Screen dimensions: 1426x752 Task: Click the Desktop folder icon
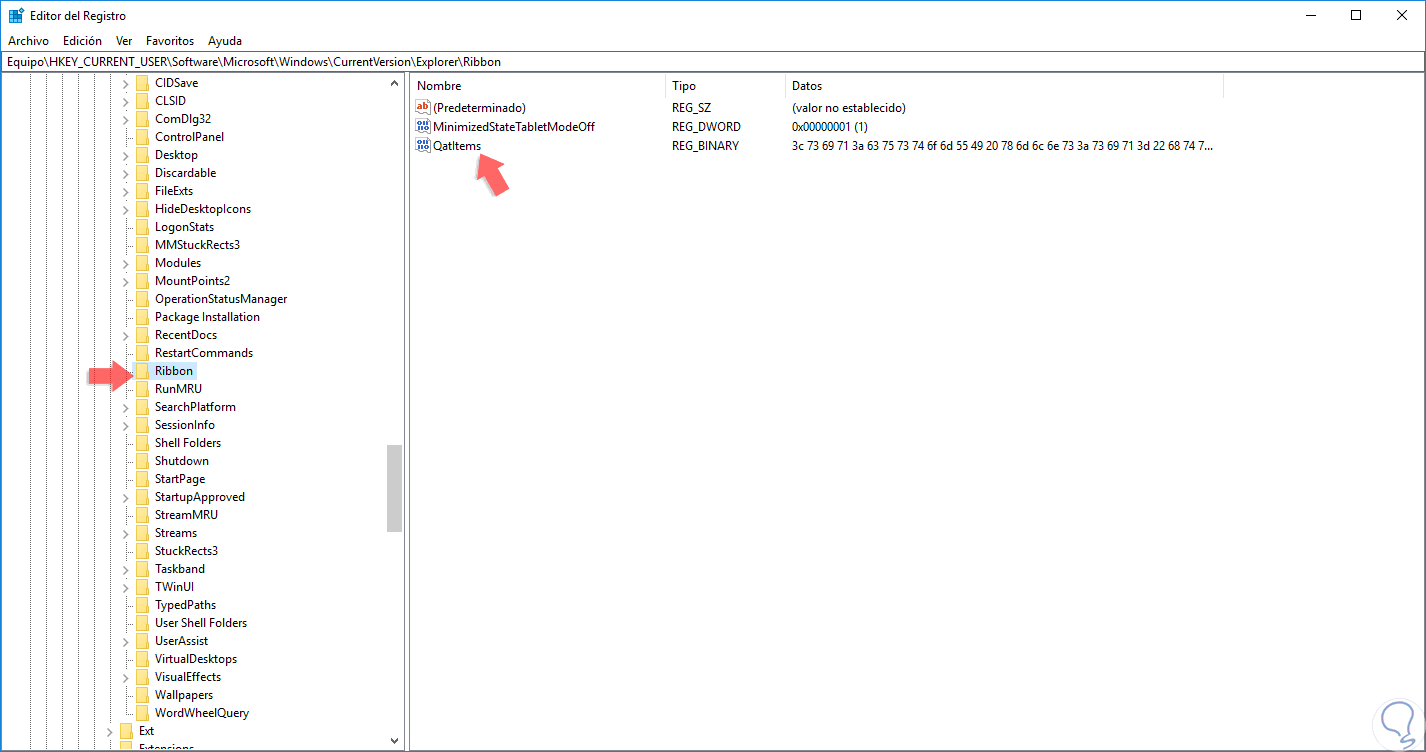click(142, 155)
